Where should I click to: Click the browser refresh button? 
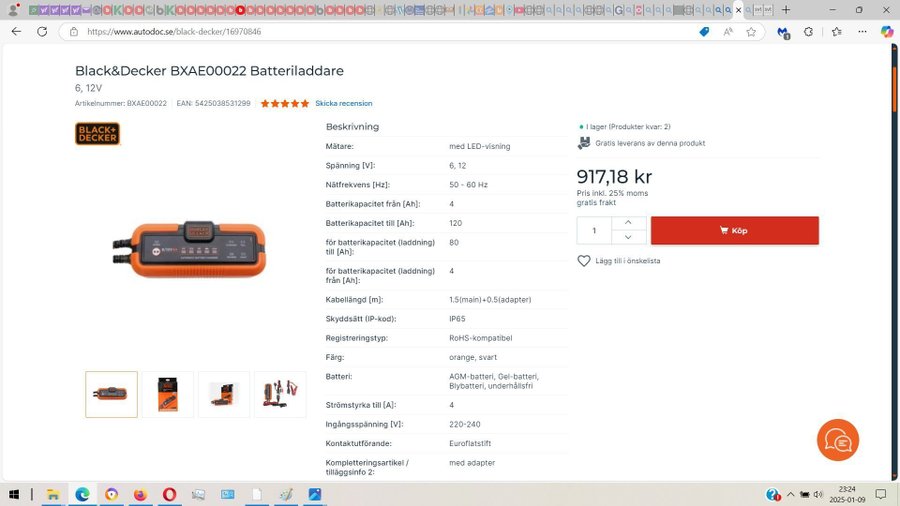42,31
